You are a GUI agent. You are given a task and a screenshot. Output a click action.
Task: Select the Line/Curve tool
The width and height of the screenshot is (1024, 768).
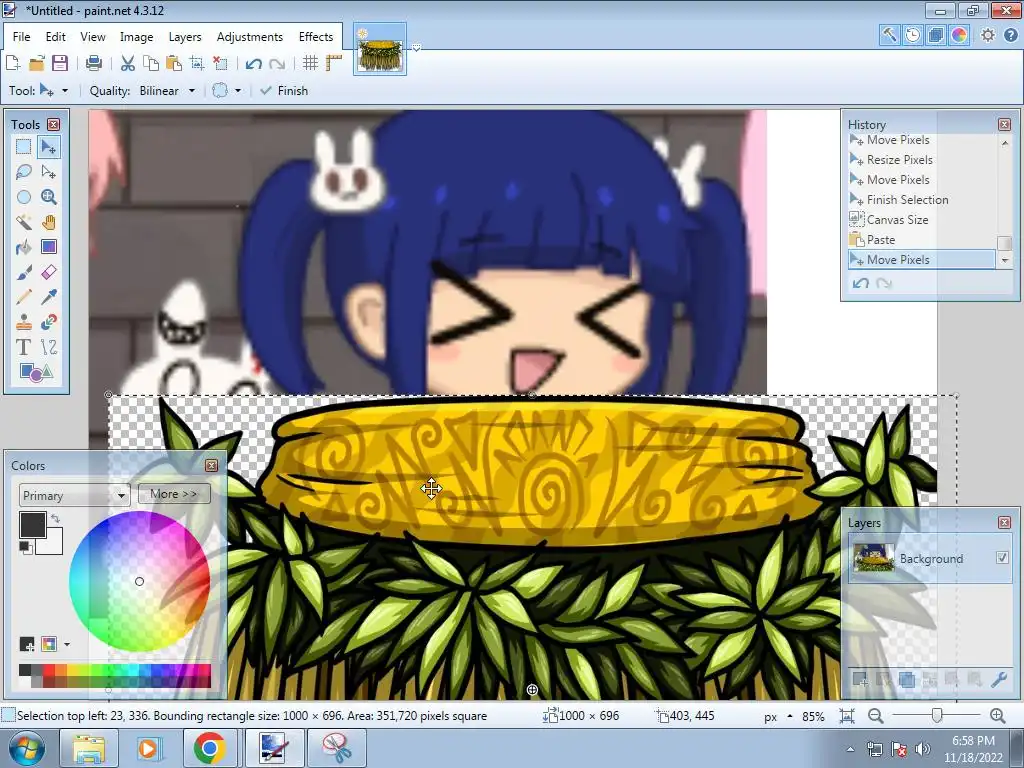click(x=48, y=347)
